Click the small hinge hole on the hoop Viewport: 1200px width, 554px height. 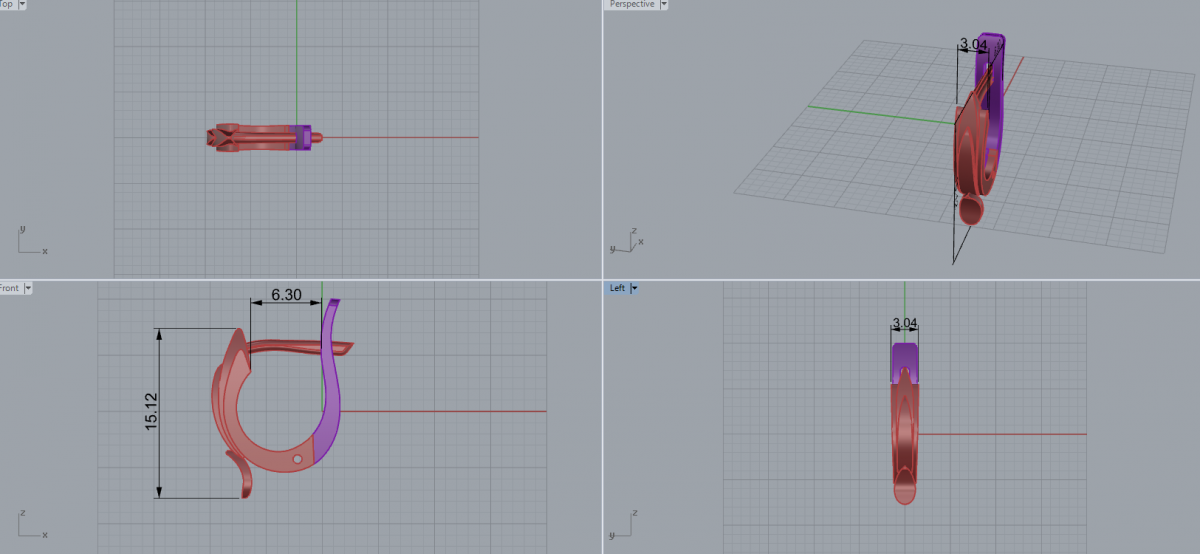tap(297, 459)
